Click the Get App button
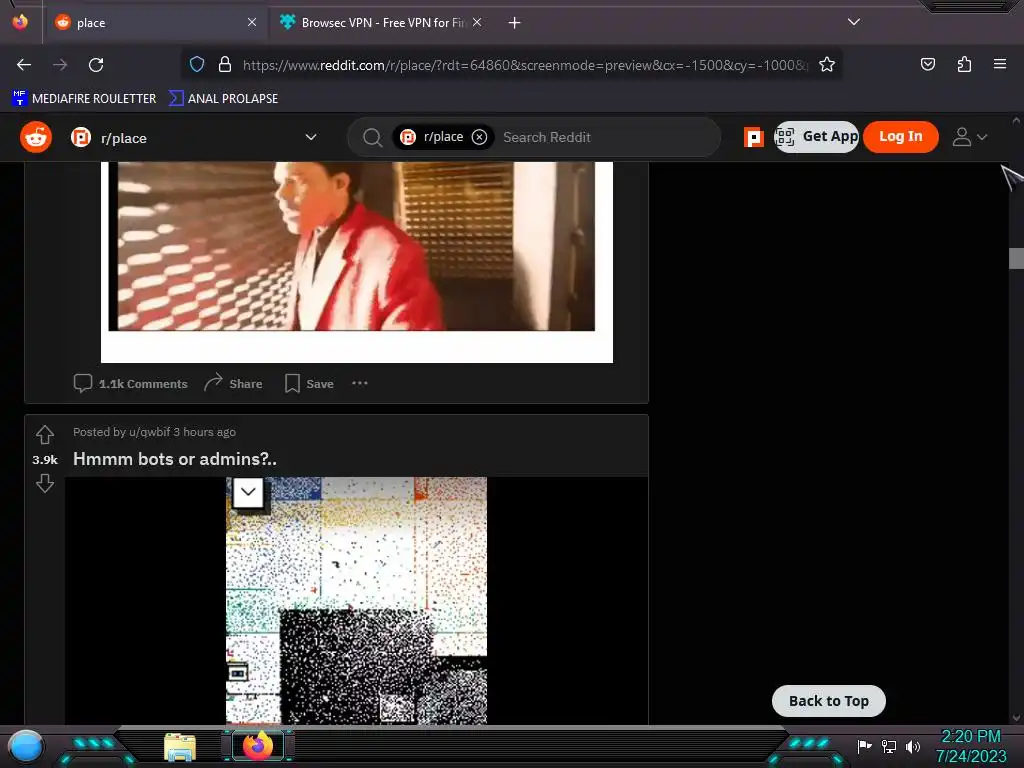The image size is (1024, 768). [816, 137]
